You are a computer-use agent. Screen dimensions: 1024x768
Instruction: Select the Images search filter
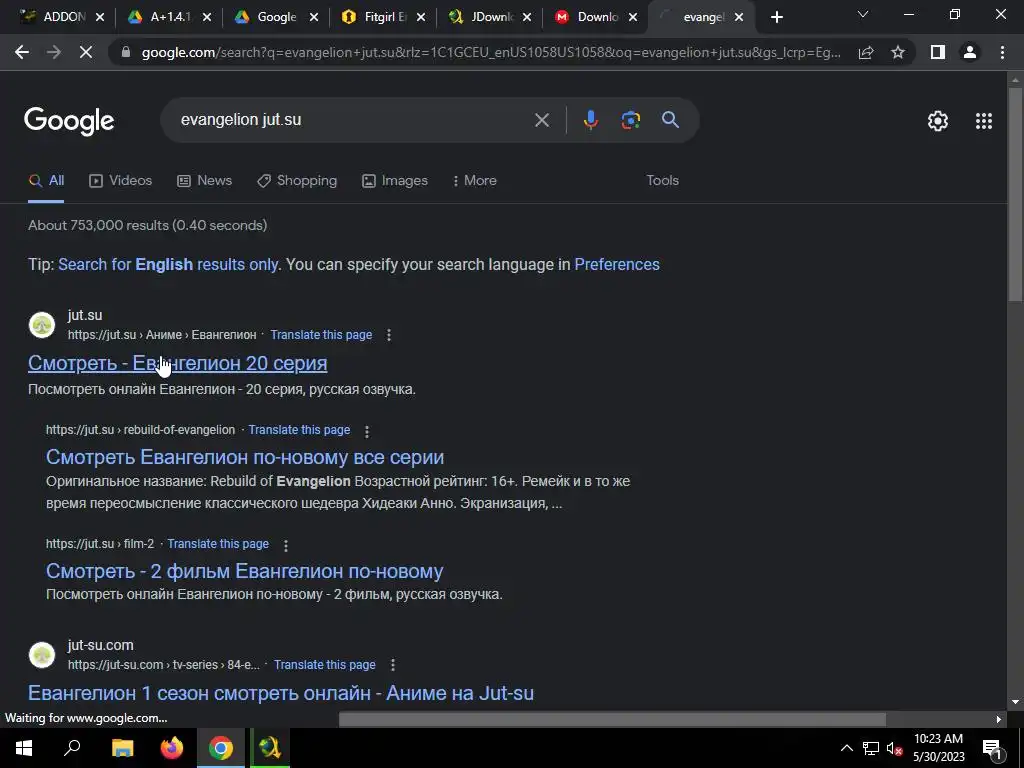pos(395,181)
